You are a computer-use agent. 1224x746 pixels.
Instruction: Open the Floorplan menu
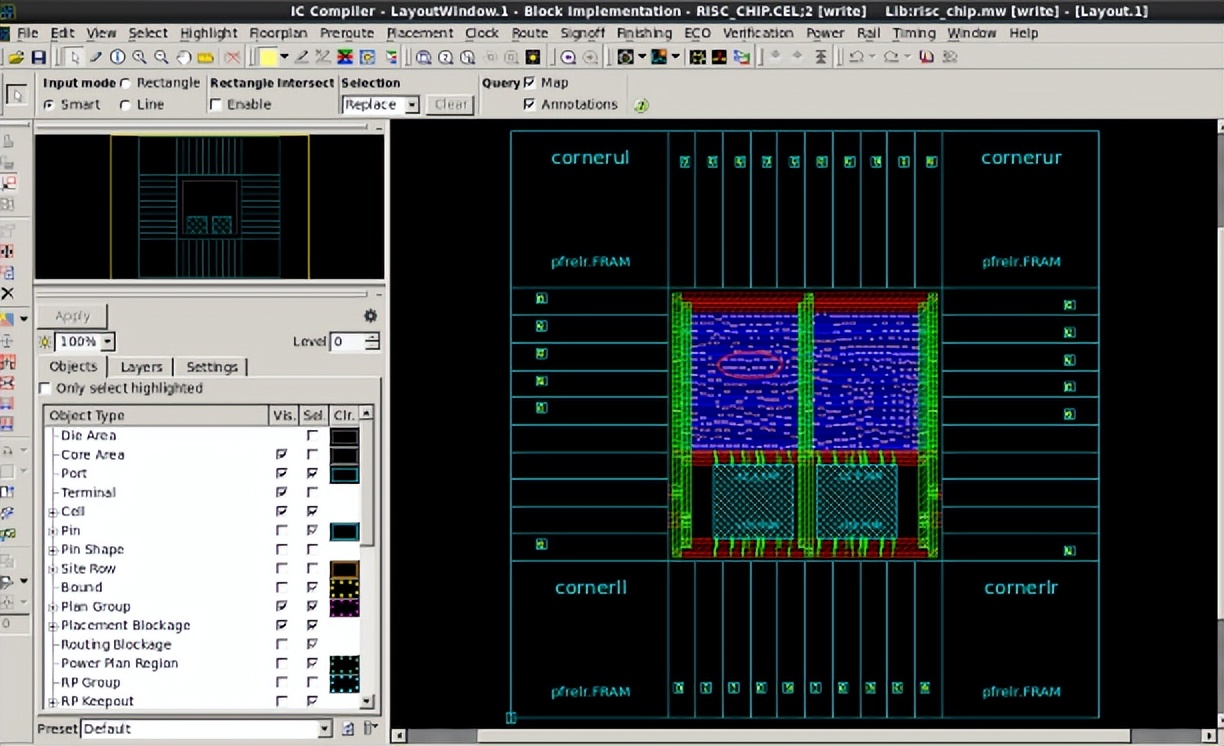tap(278, 33)
